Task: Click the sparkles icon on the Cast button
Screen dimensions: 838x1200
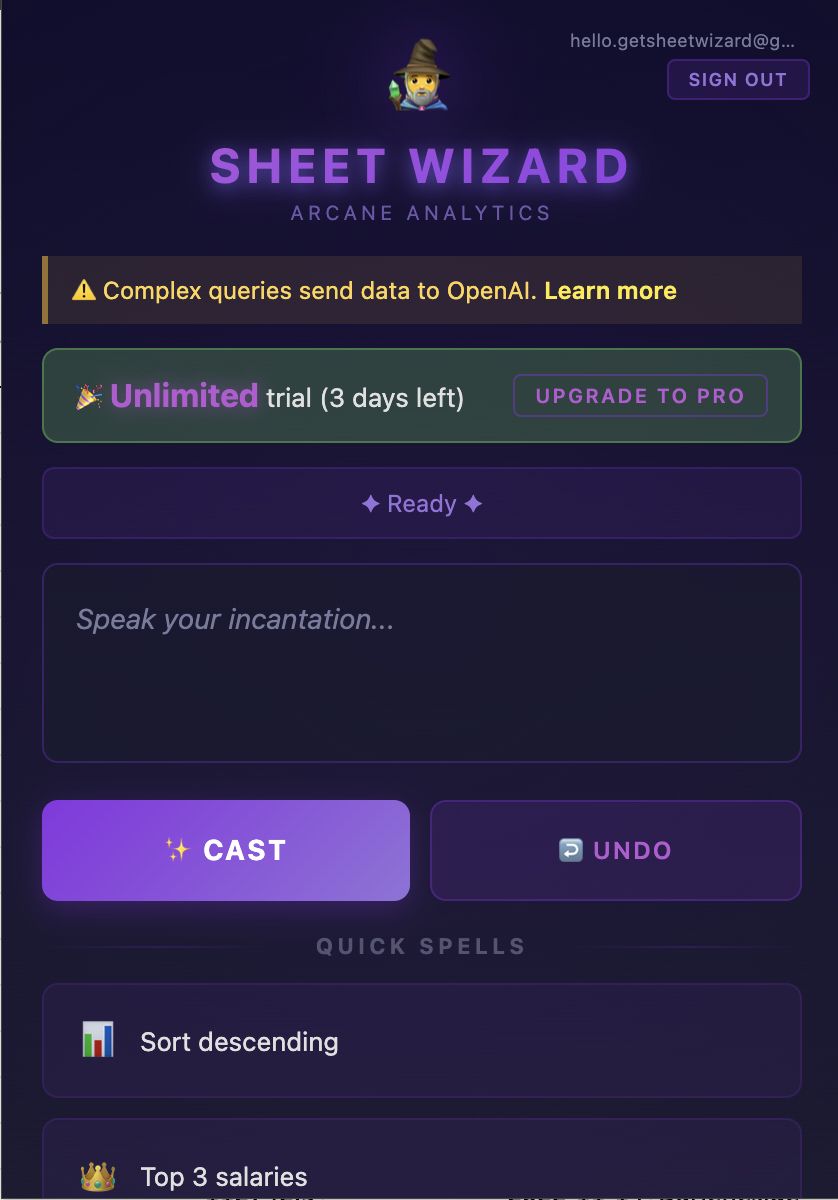Action: coord(178,850)
